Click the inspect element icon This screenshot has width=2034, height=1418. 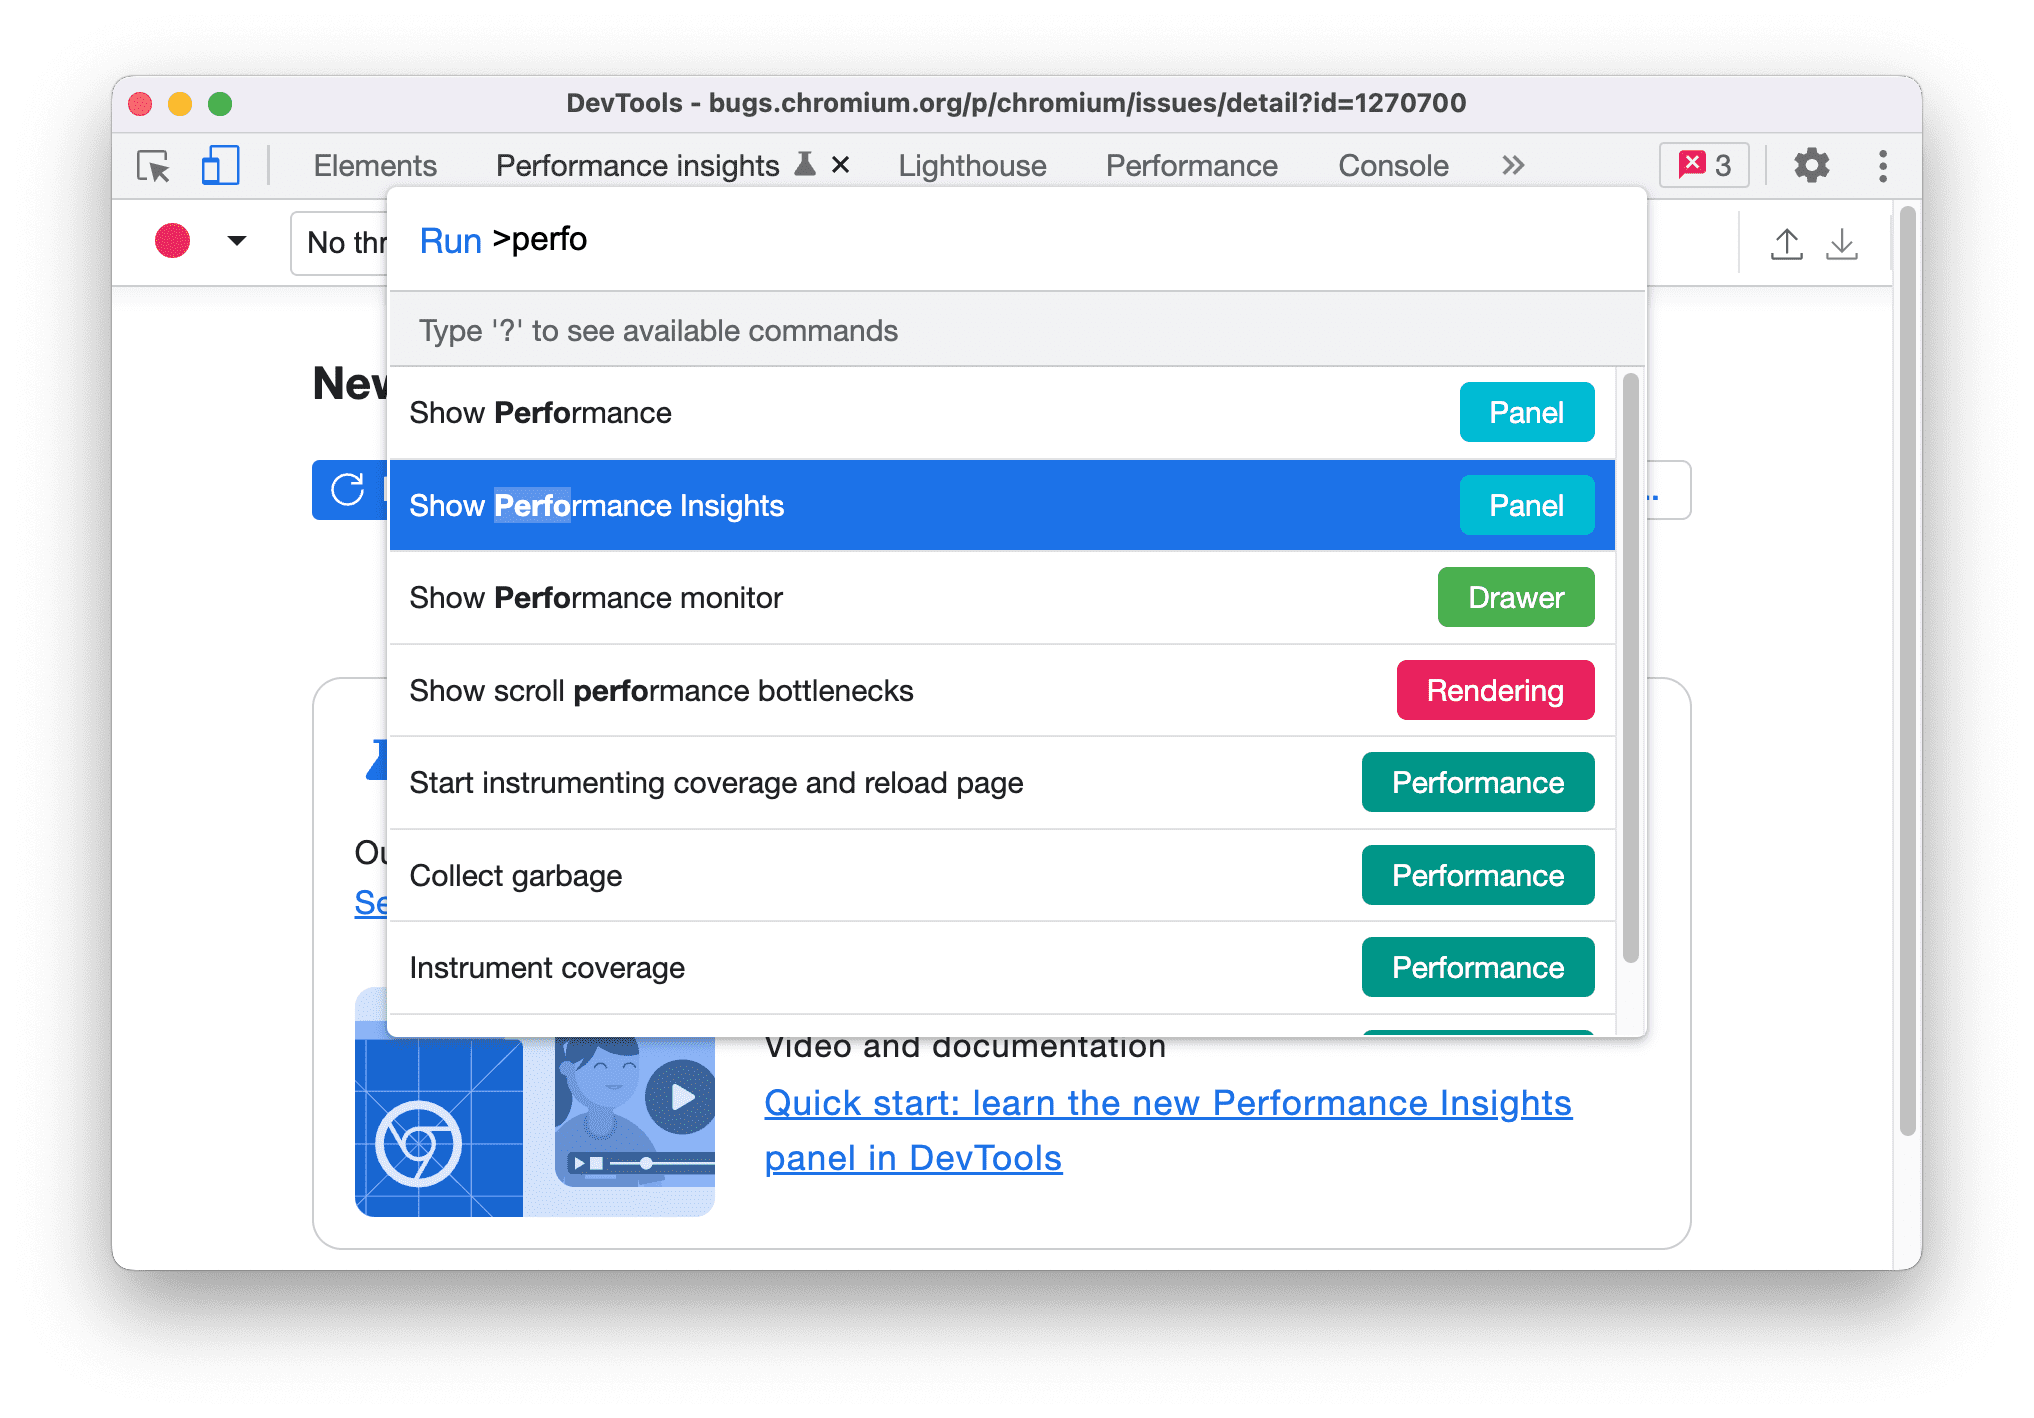[x=155, y=165]
